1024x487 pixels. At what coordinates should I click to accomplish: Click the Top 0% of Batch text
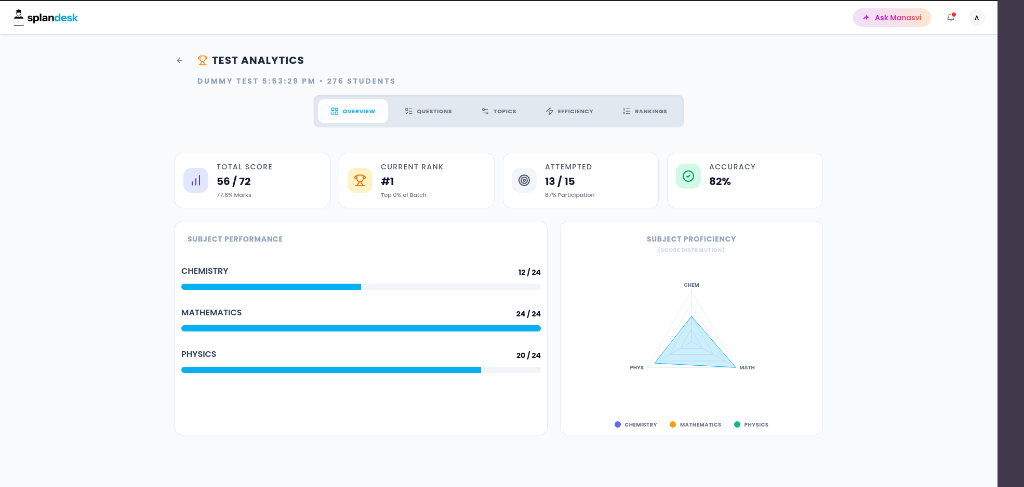coord(403,195)
